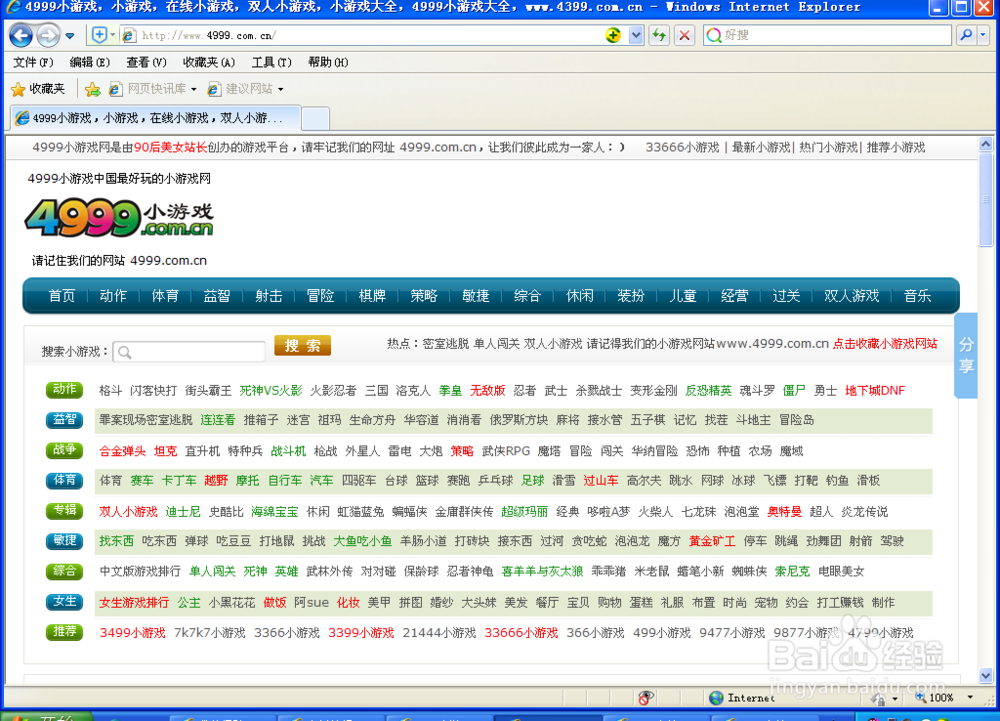
Task: Open the 黄金矿工 game link
Action: pyautogui.click(x=712, y=541)
